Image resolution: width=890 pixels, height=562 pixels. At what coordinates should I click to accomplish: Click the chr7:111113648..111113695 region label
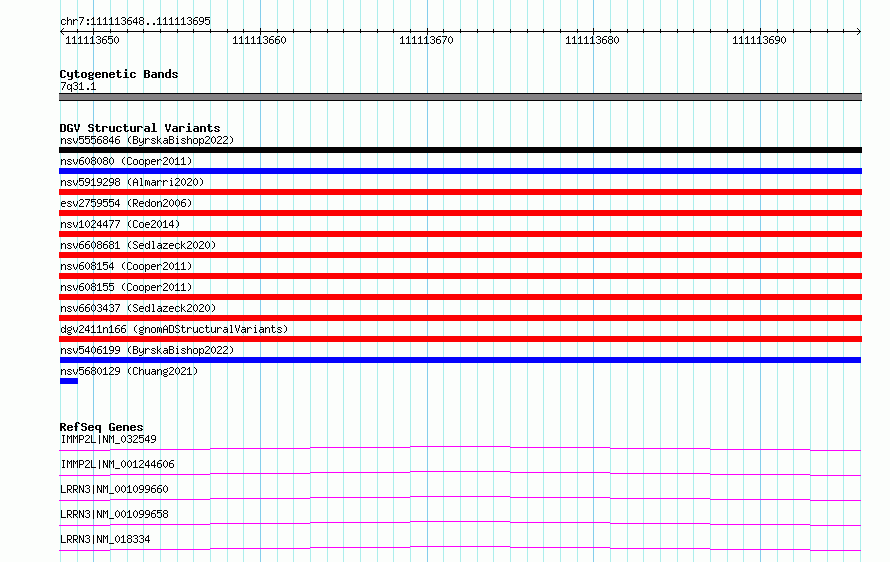click(135, 21)
